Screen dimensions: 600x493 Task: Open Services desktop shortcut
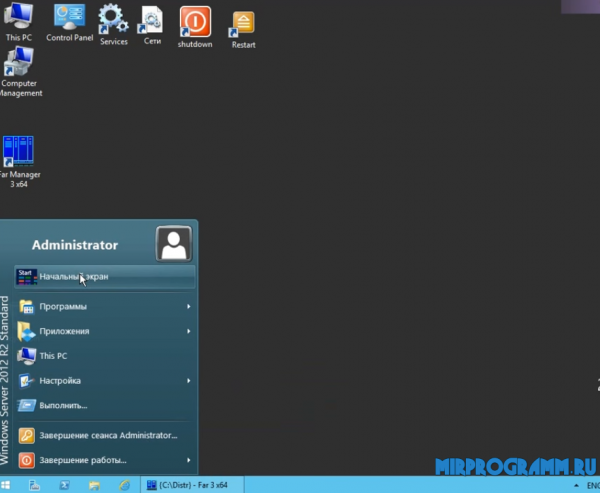tap(114, 24)
